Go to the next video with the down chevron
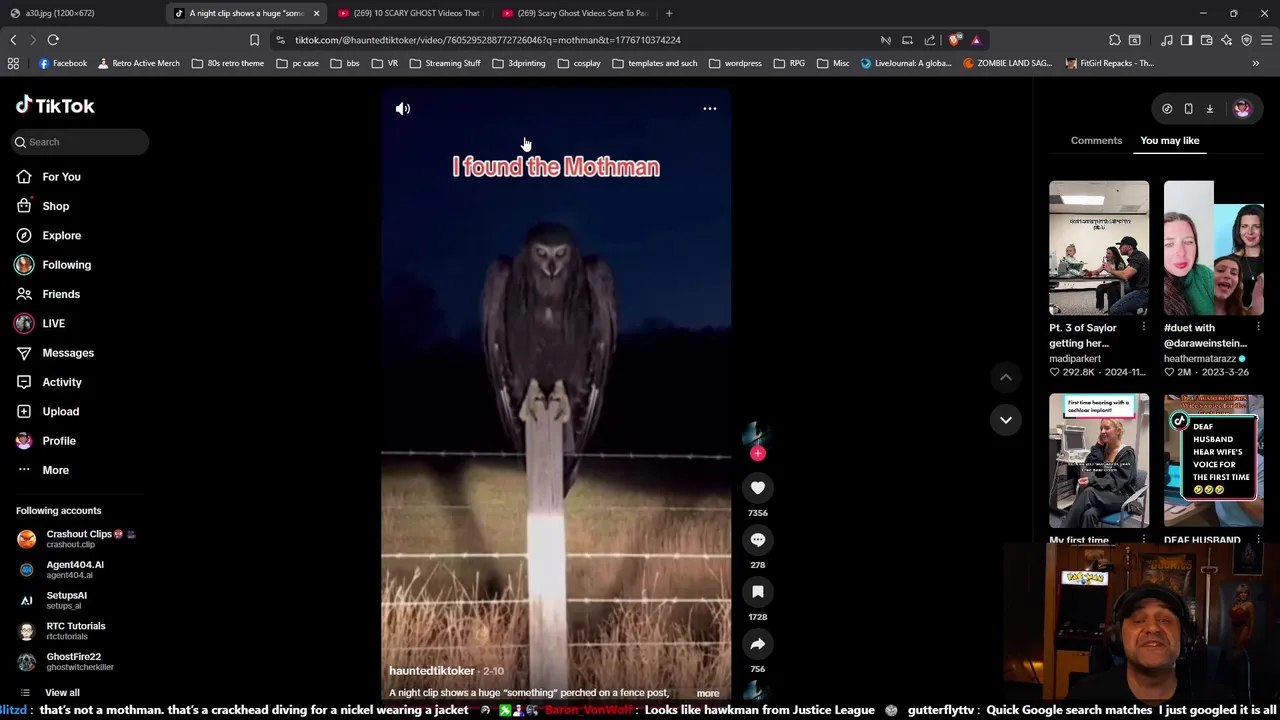Image resolution: width=1280 pixels, height=720 pixels. pyautogui.click(x=1005, y=420)
